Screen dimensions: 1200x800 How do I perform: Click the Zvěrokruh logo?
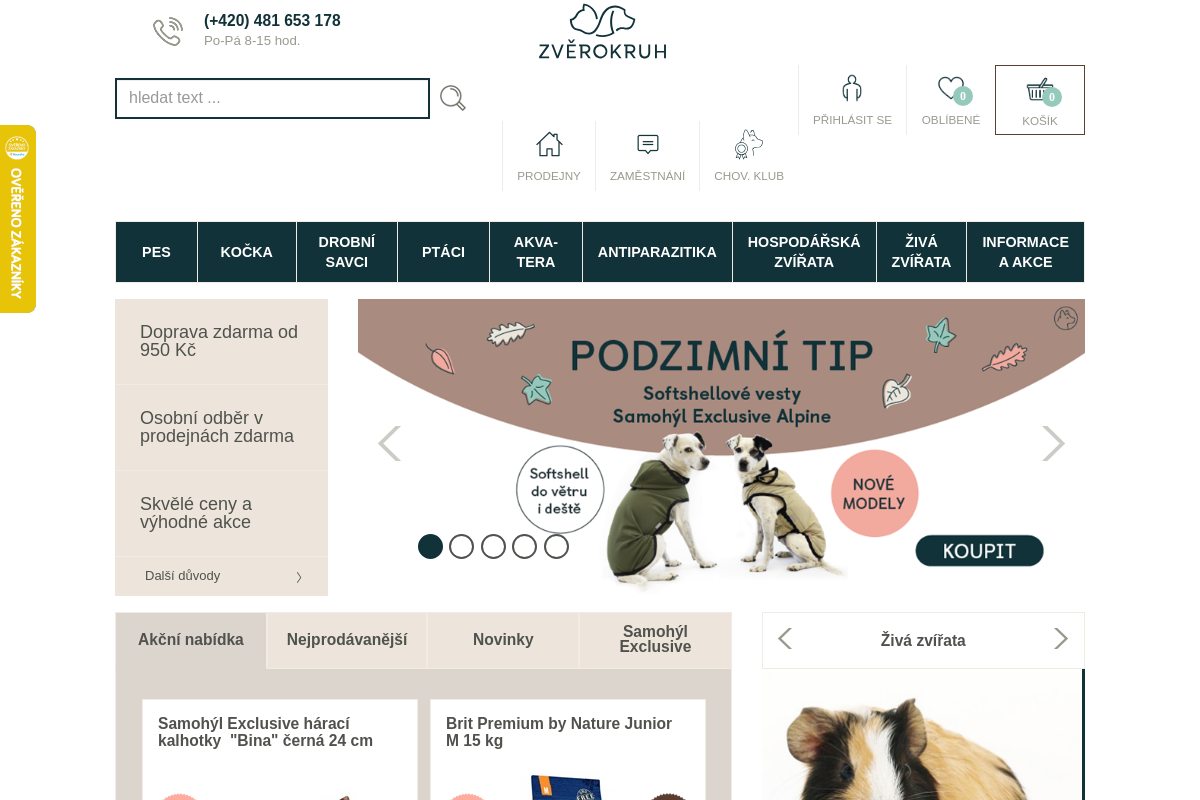coord(602,32)
